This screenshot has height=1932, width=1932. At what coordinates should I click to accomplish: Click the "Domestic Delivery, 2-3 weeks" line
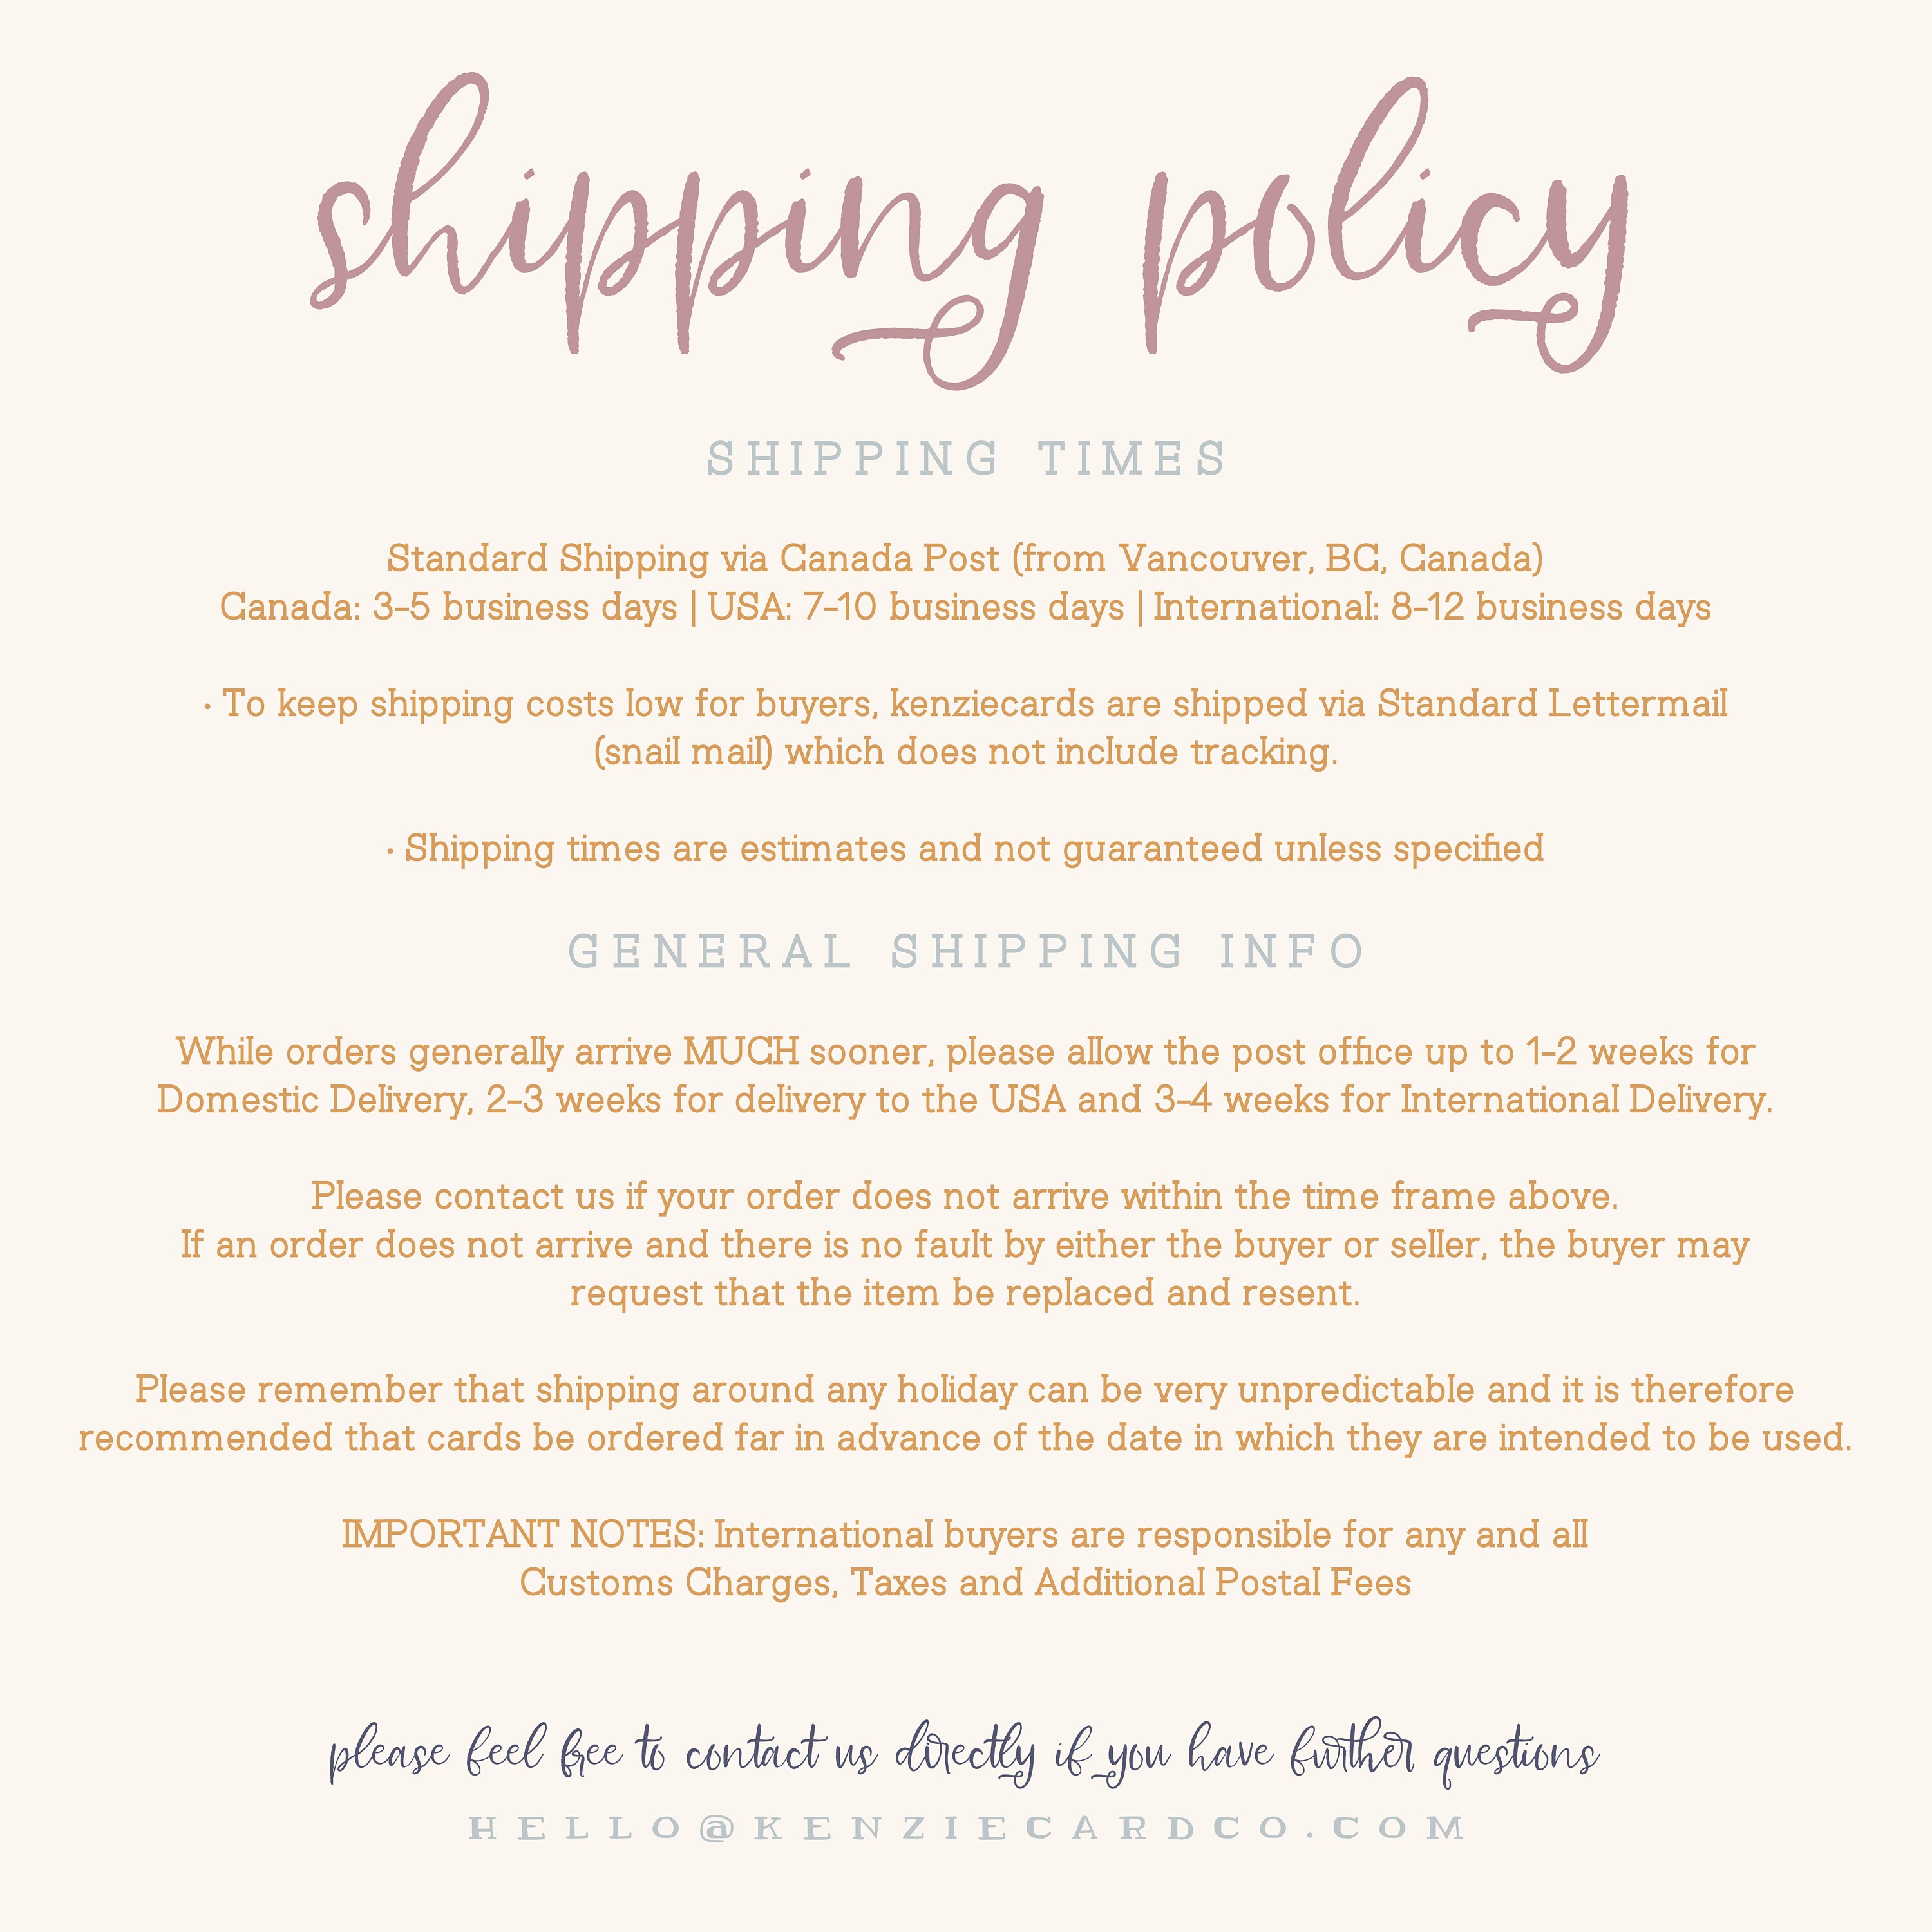point(965,1100)
